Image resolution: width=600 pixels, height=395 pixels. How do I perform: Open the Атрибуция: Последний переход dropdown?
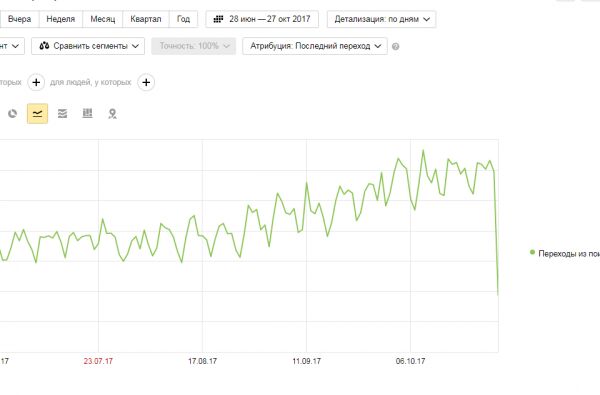[x=315, y=46]
